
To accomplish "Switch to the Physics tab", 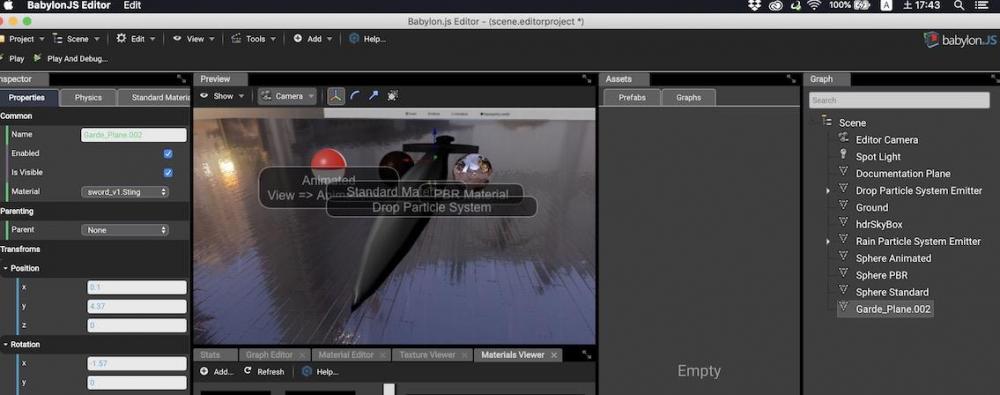I will click(x=88, y=98).
